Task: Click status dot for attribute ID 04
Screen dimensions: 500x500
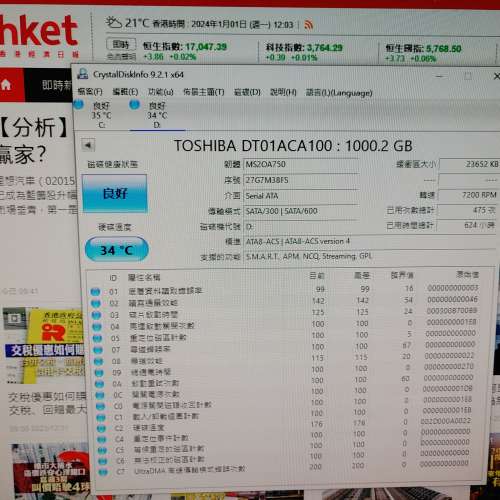Action: pyautogui.click(x=96, y=327)
